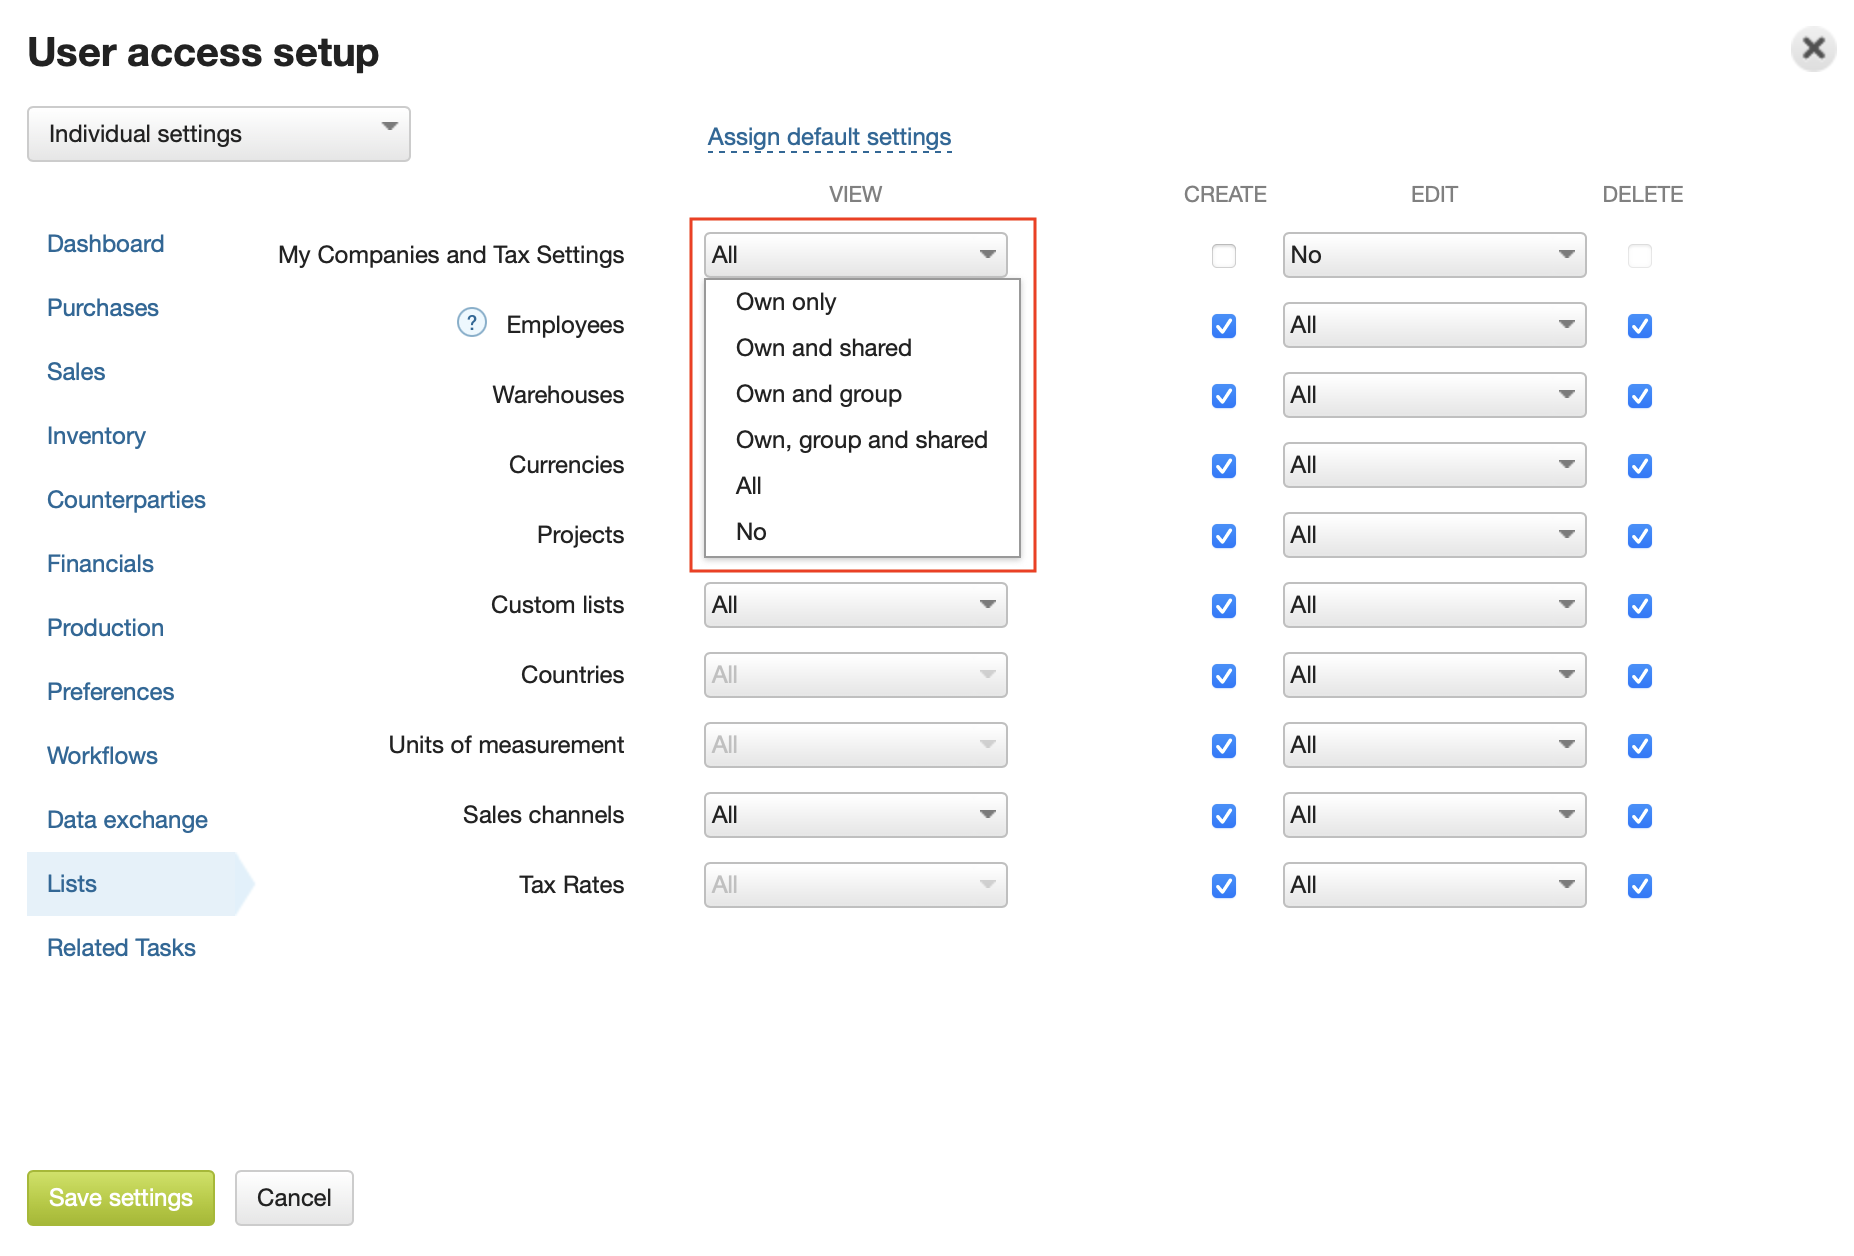The height and width of the screenshot is (1256, 1854).
Task: Uncheck Delete for Warehouses
Action: pyautogui.click(x=1640, y=396)
